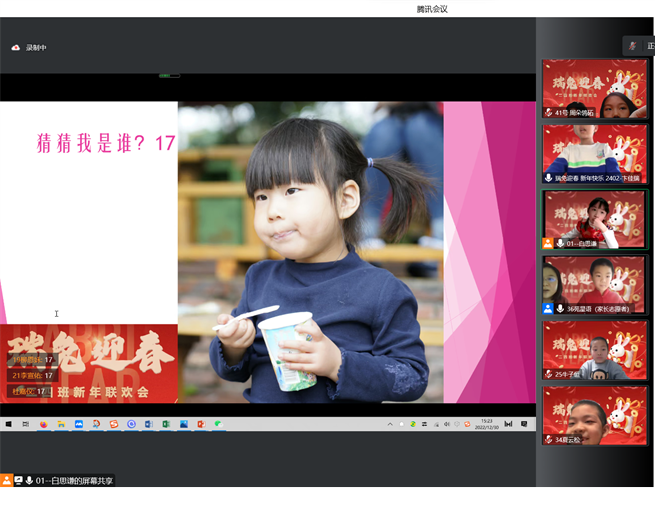Select the 34 participant video tile
Viewport: 655px width, 513px height.
pos(594,416)
